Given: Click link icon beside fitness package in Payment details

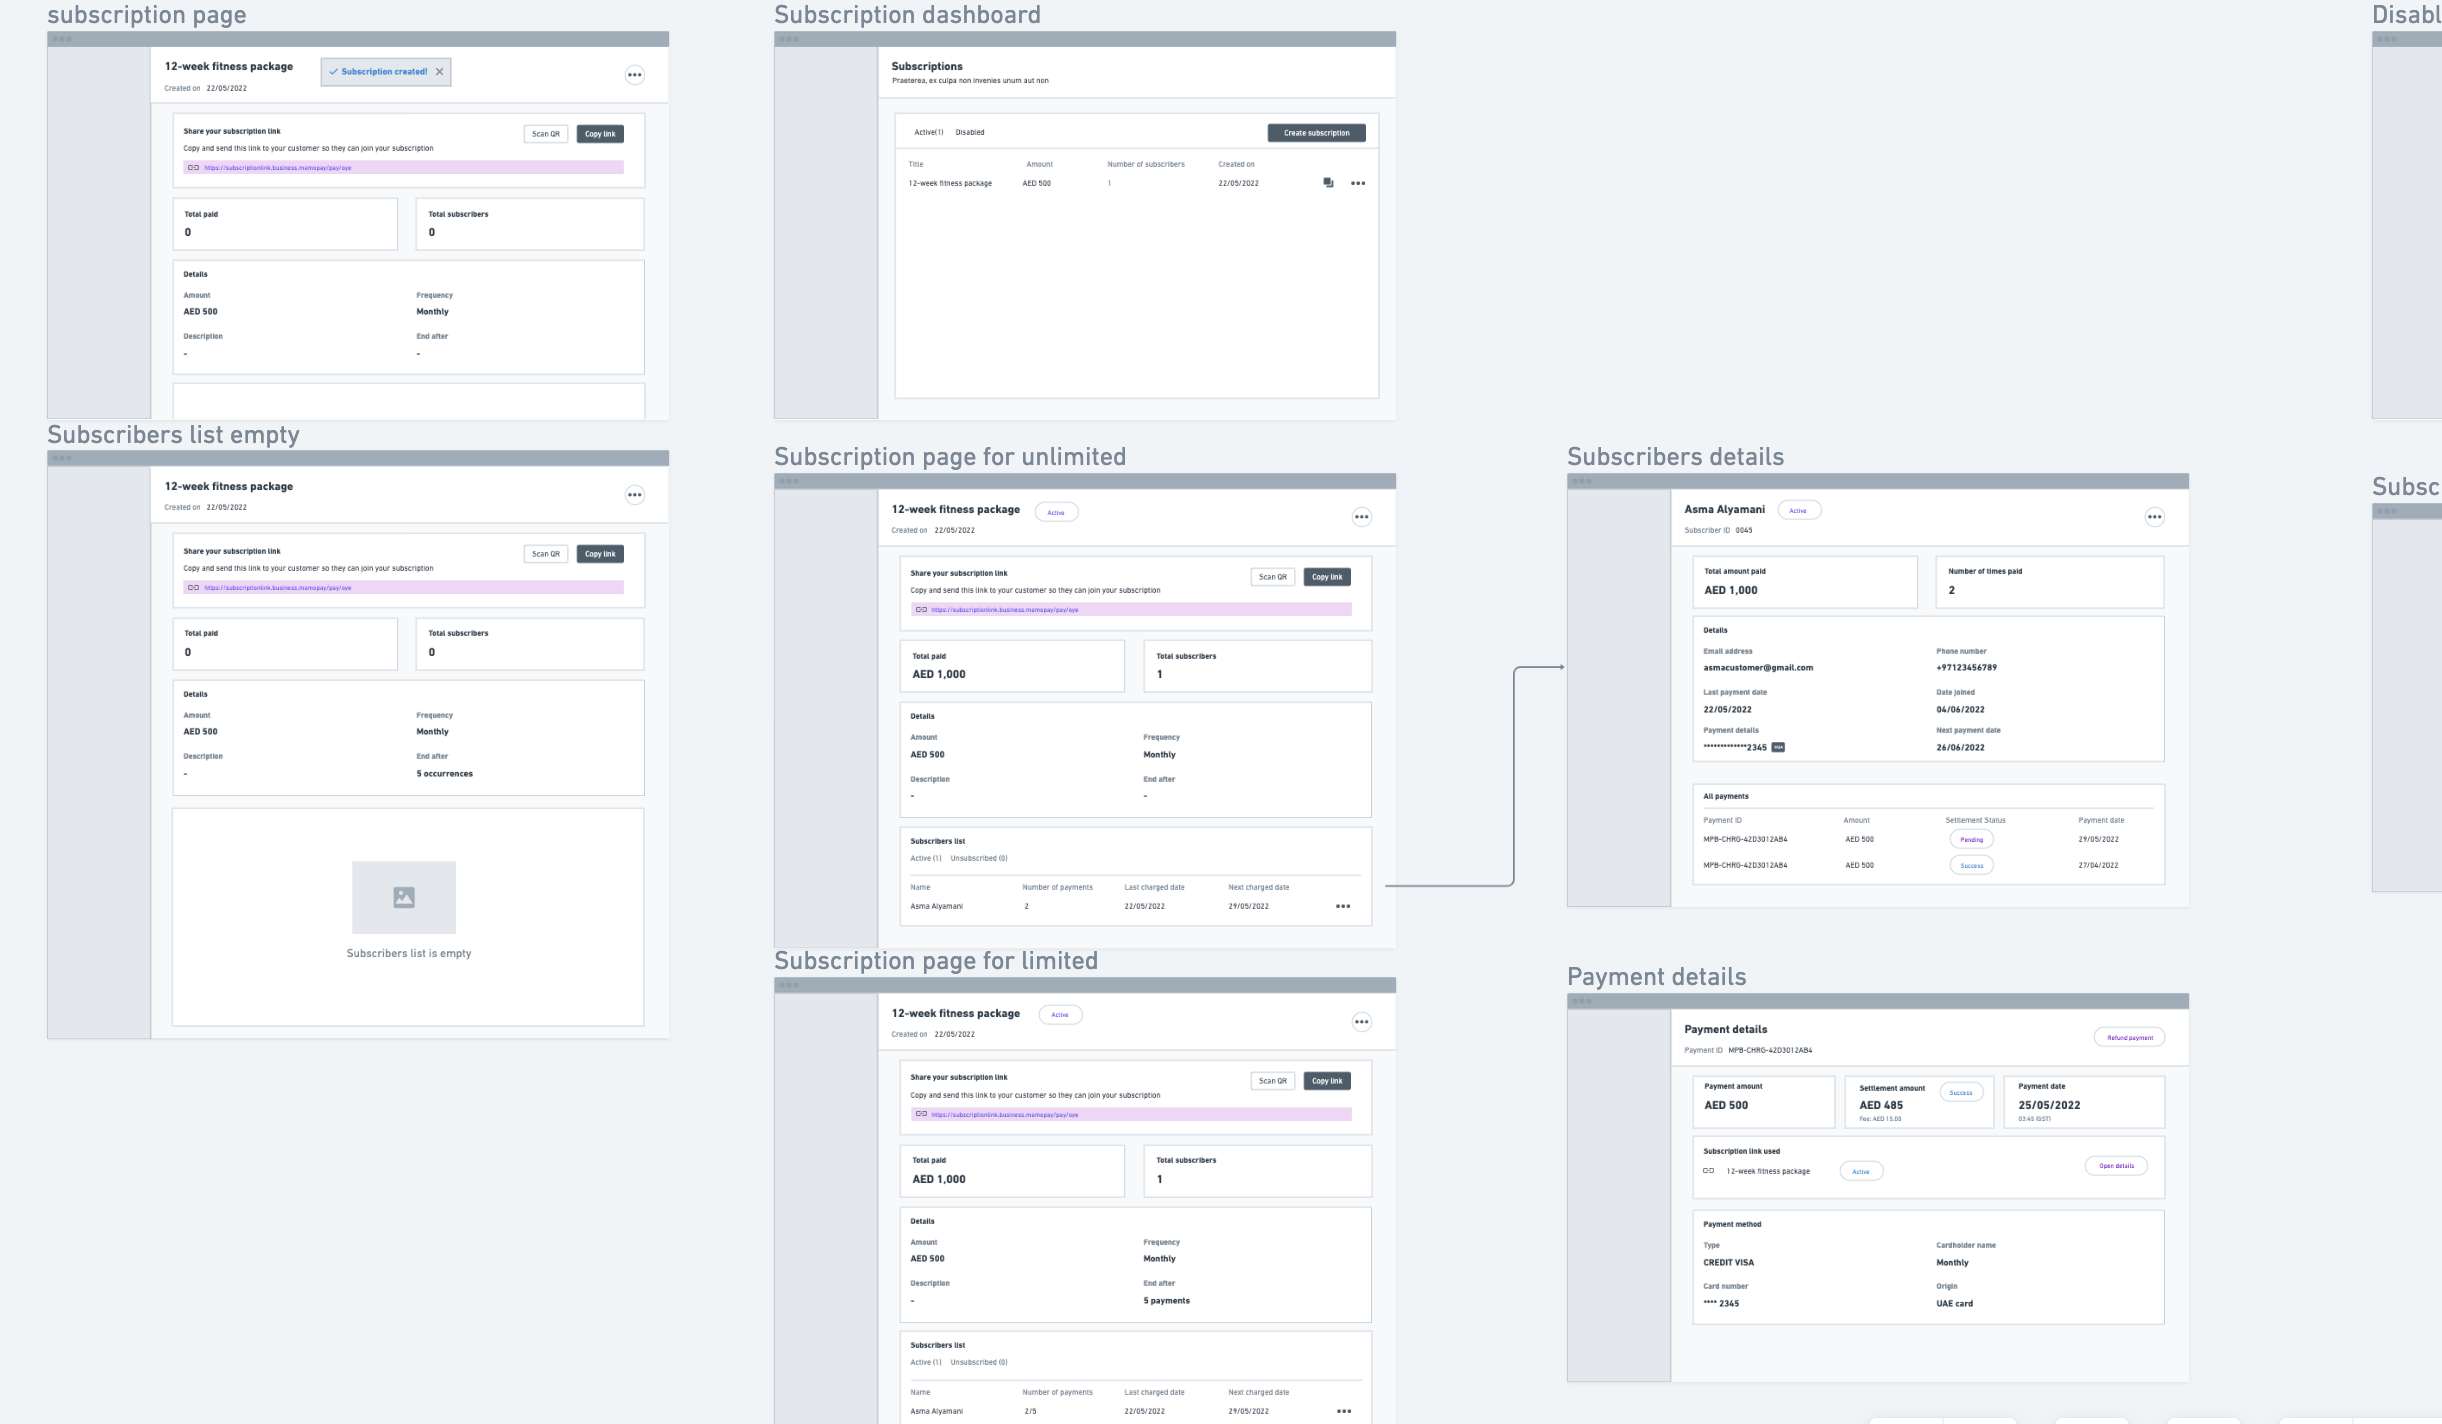Looking at the screenshot, I should pos(1708,1171).
